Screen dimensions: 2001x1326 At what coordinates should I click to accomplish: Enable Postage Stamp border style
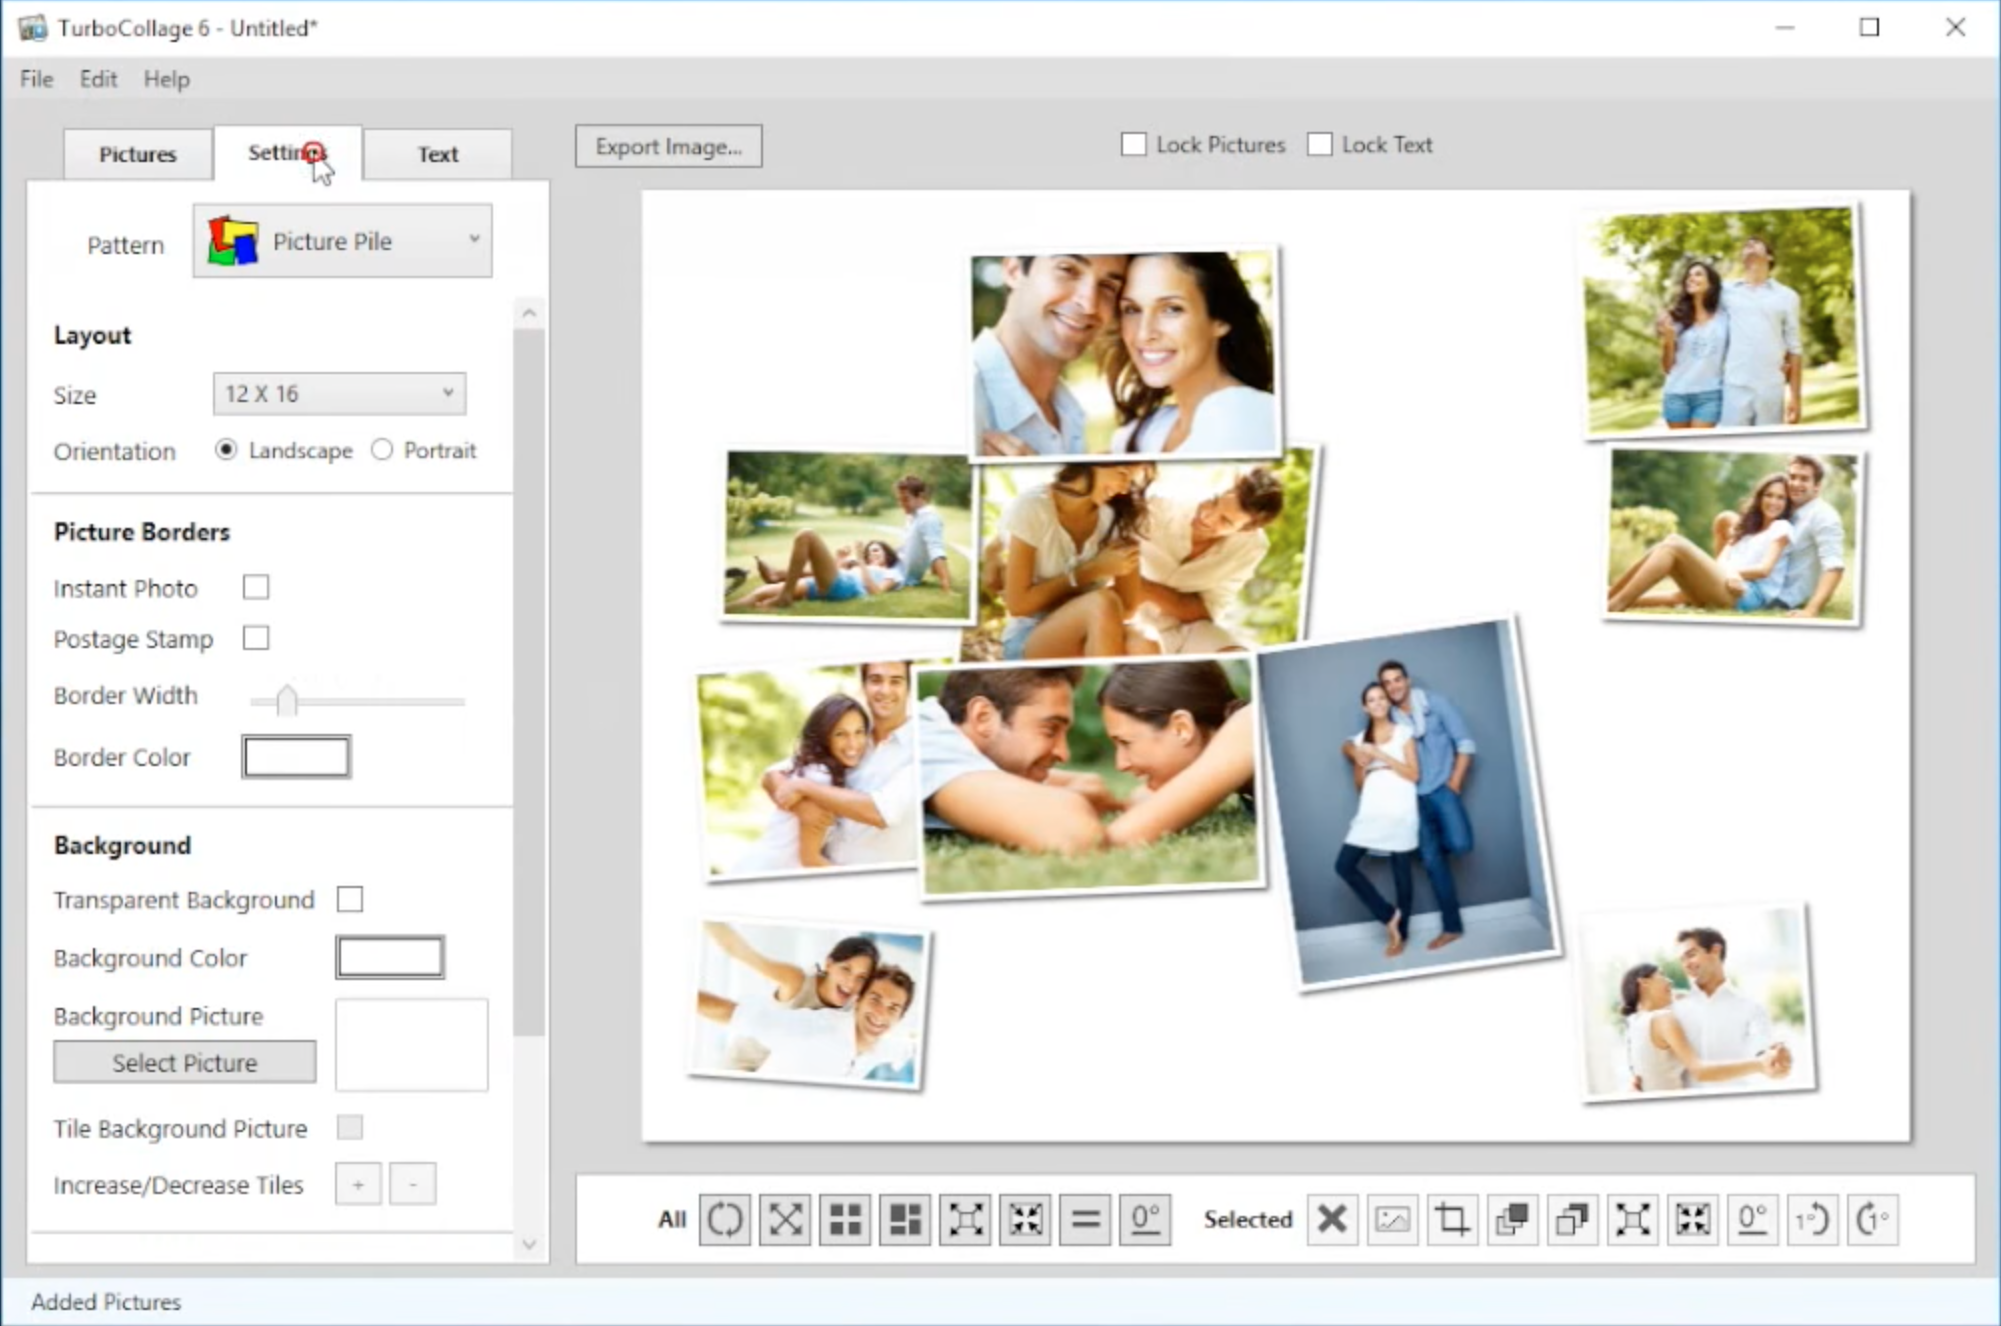[x=255, y=638]
